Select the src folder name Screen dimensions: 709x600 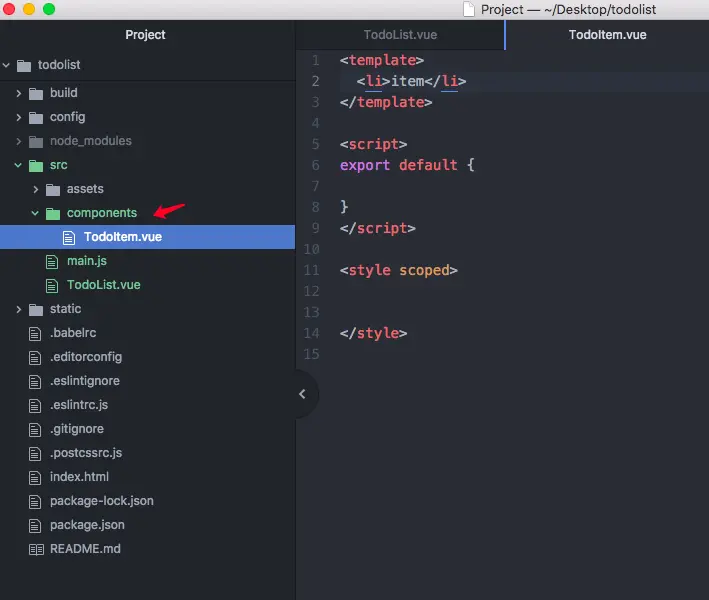(x=58, y=165)
